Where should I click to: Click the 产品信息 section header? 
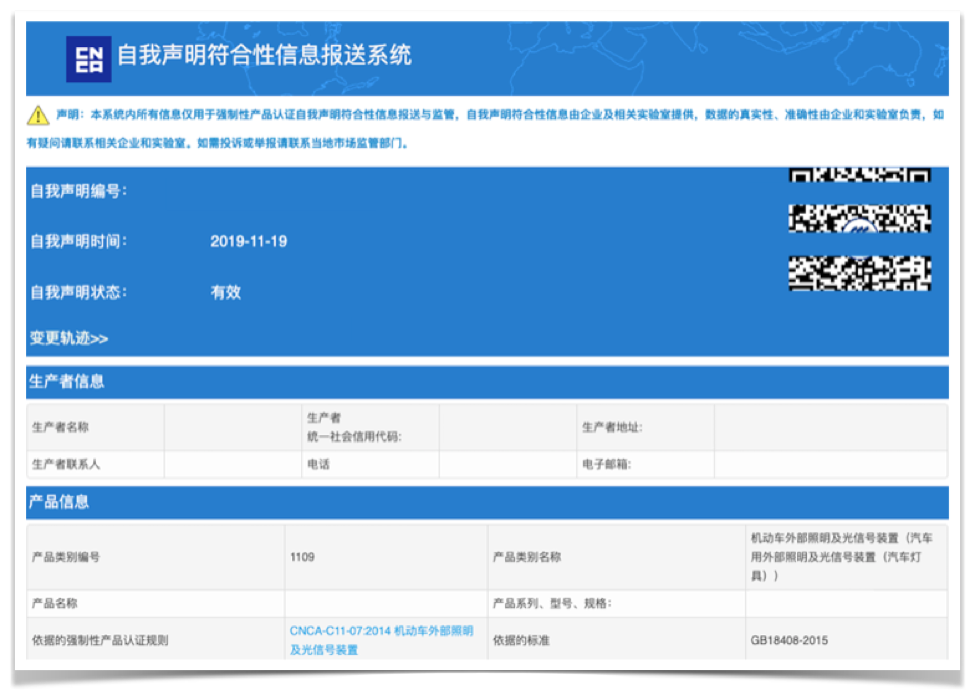[487, 502]
